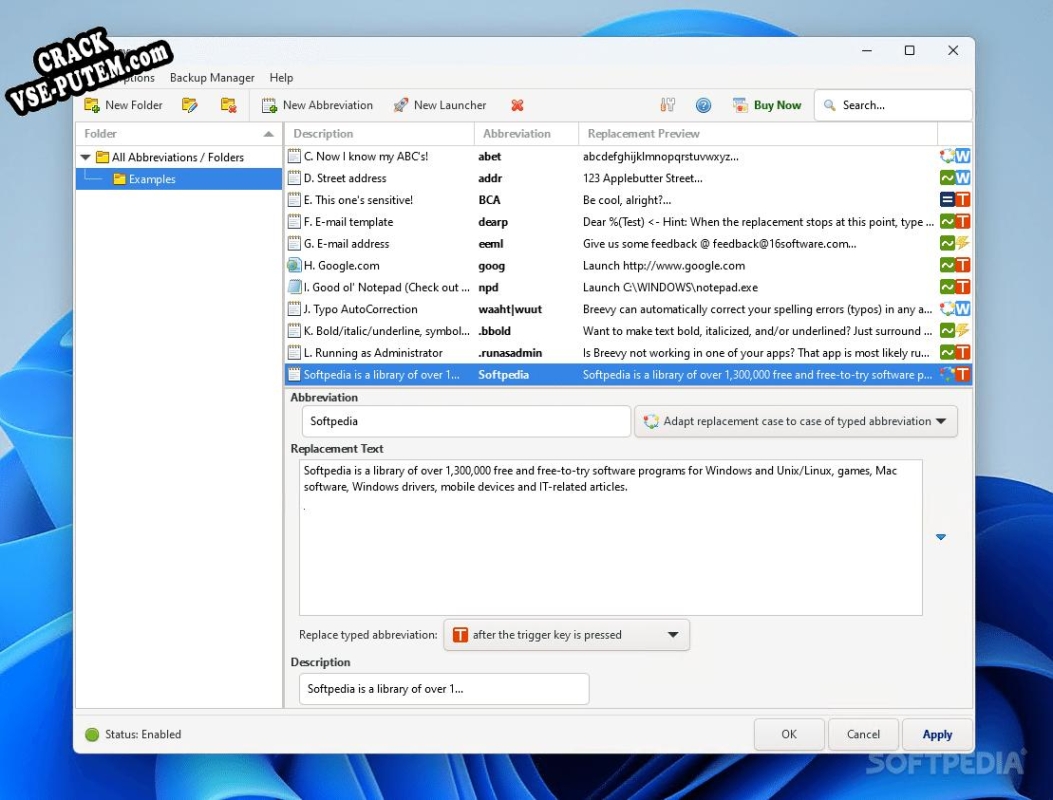Click the red X delete abbreviation icon
This screenshot has height=800, width=1053.
(x=517, y=105)
